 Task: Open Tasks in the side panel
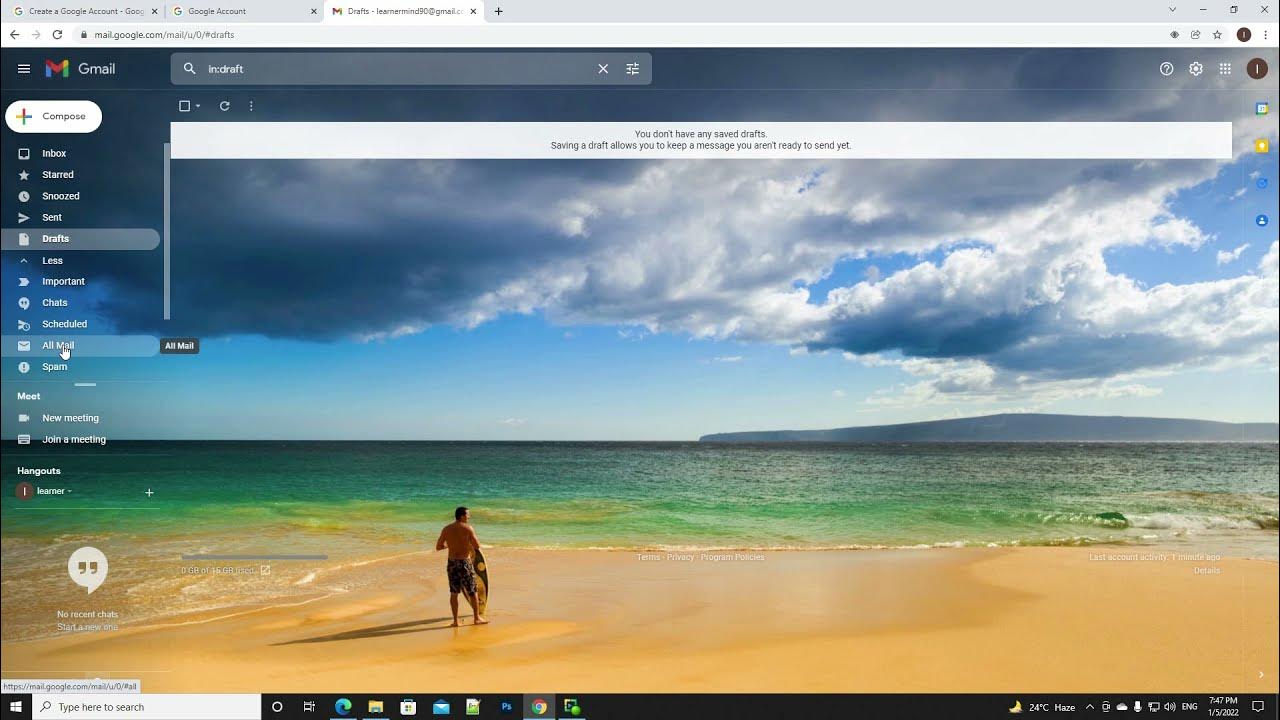click(1262, 183)
